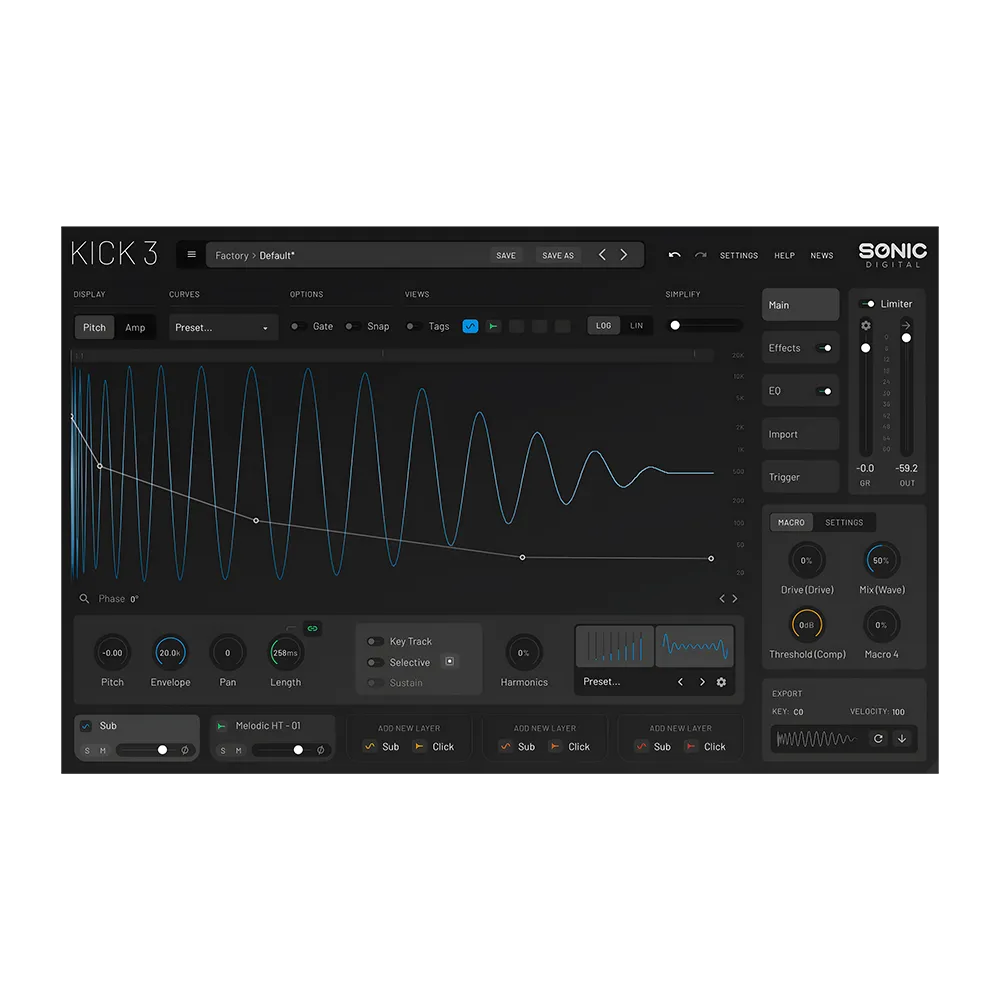The height and width of the screenshot is (1000, 1000).
Task: Add Sub in first Add New Layer slot
Action: 381,746
